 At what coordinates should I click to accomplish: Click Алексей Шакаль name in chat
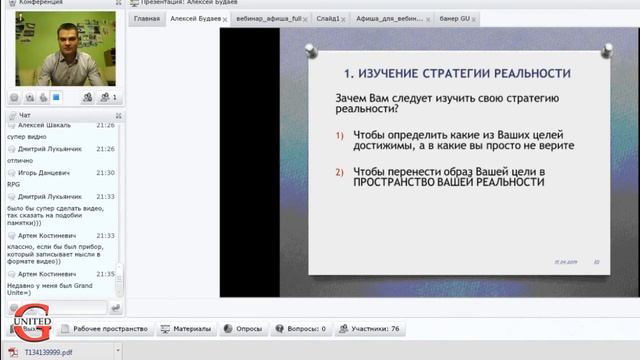(x=44, y=125)
